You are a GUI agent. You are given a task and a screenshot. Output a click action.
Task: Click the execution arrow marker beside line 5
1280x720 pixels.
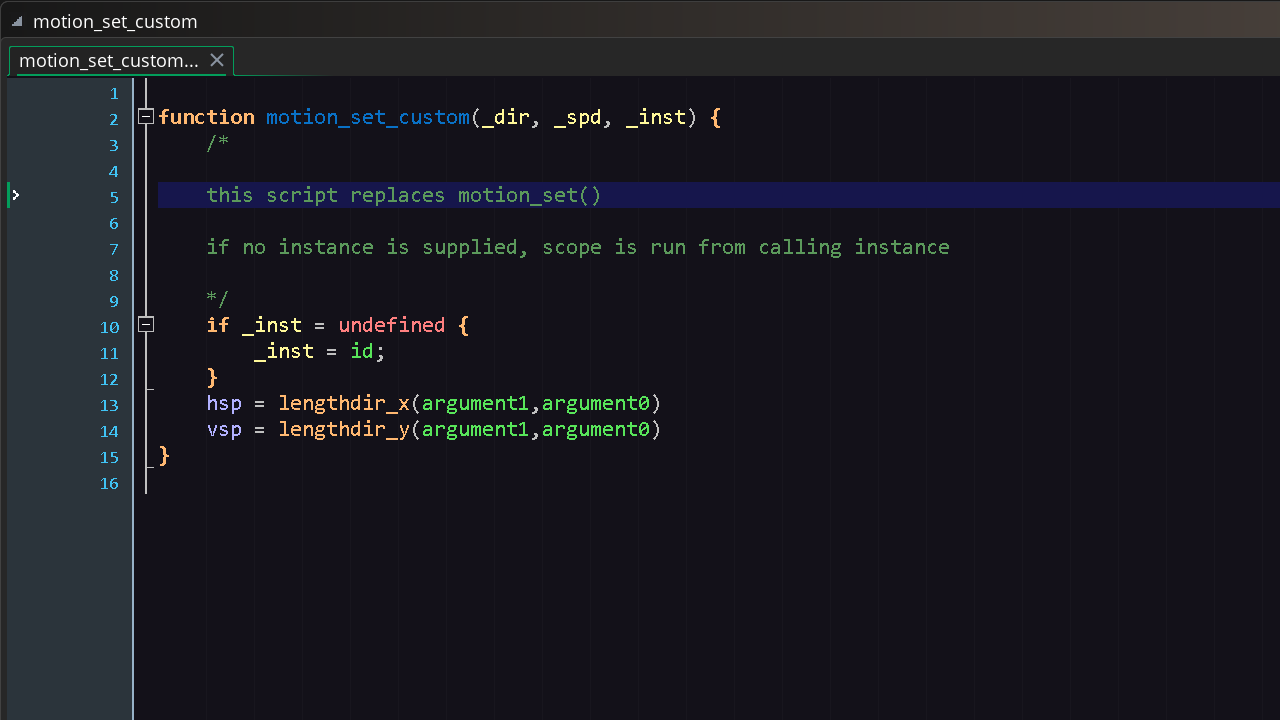[x=14, y=195]
